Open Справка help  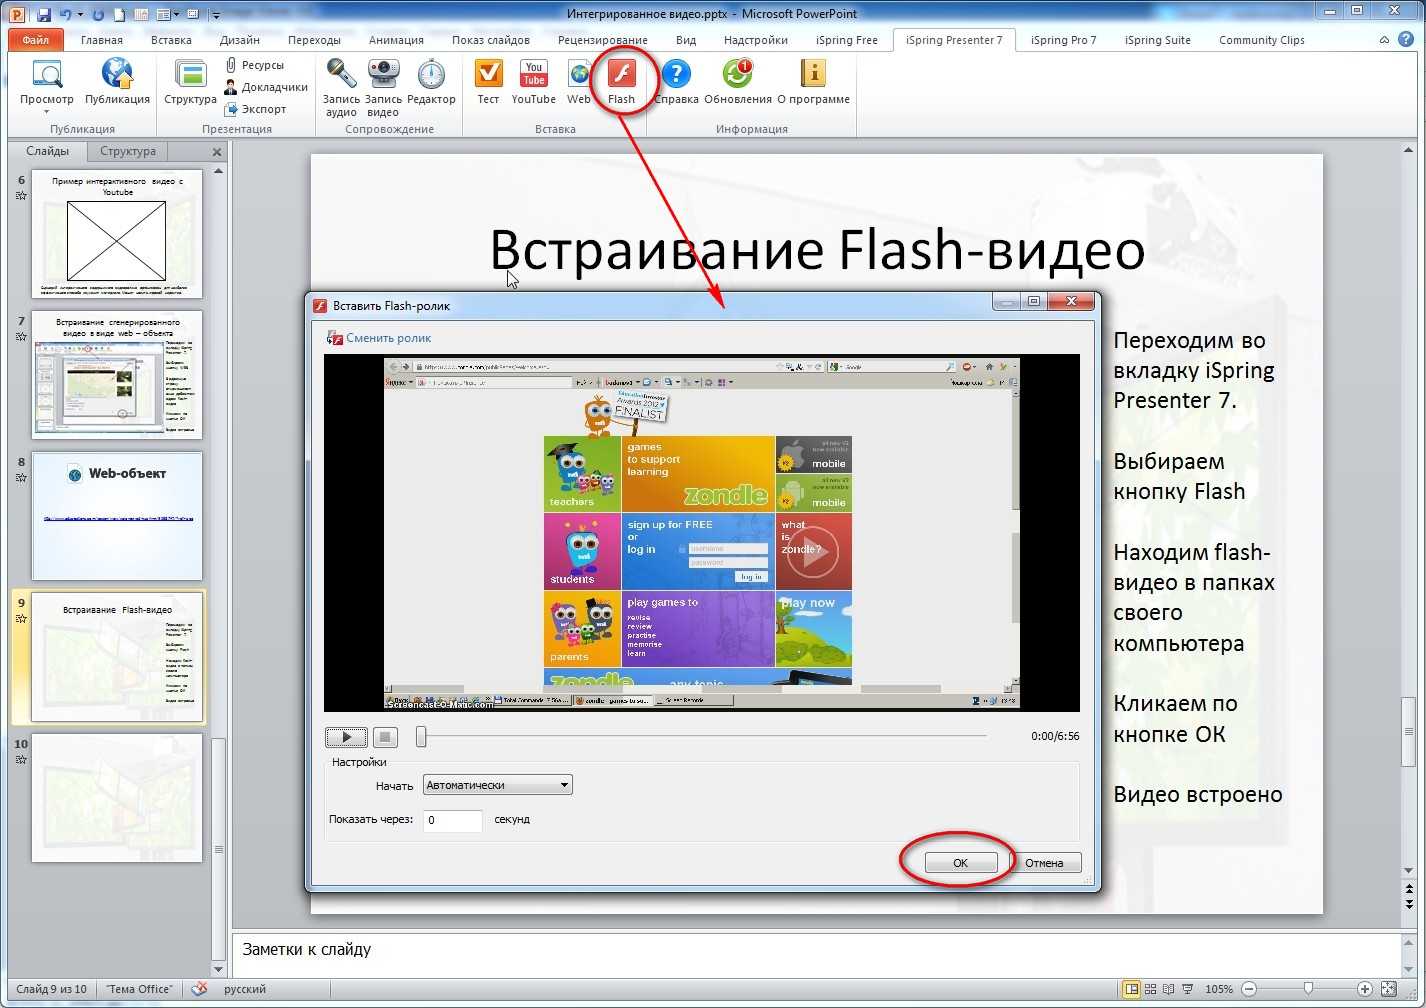pos(676,81)
